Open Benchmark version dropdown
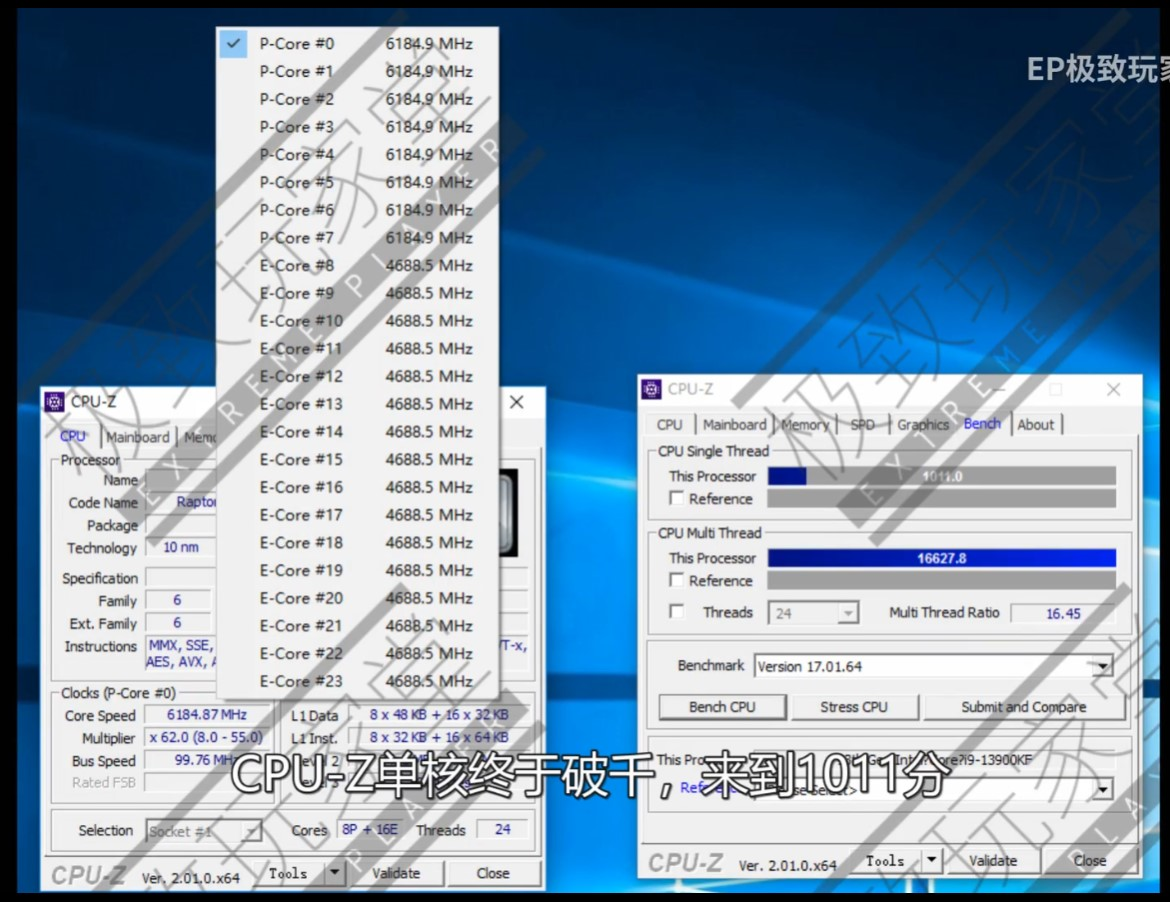1170x902 pixels. 933,666
